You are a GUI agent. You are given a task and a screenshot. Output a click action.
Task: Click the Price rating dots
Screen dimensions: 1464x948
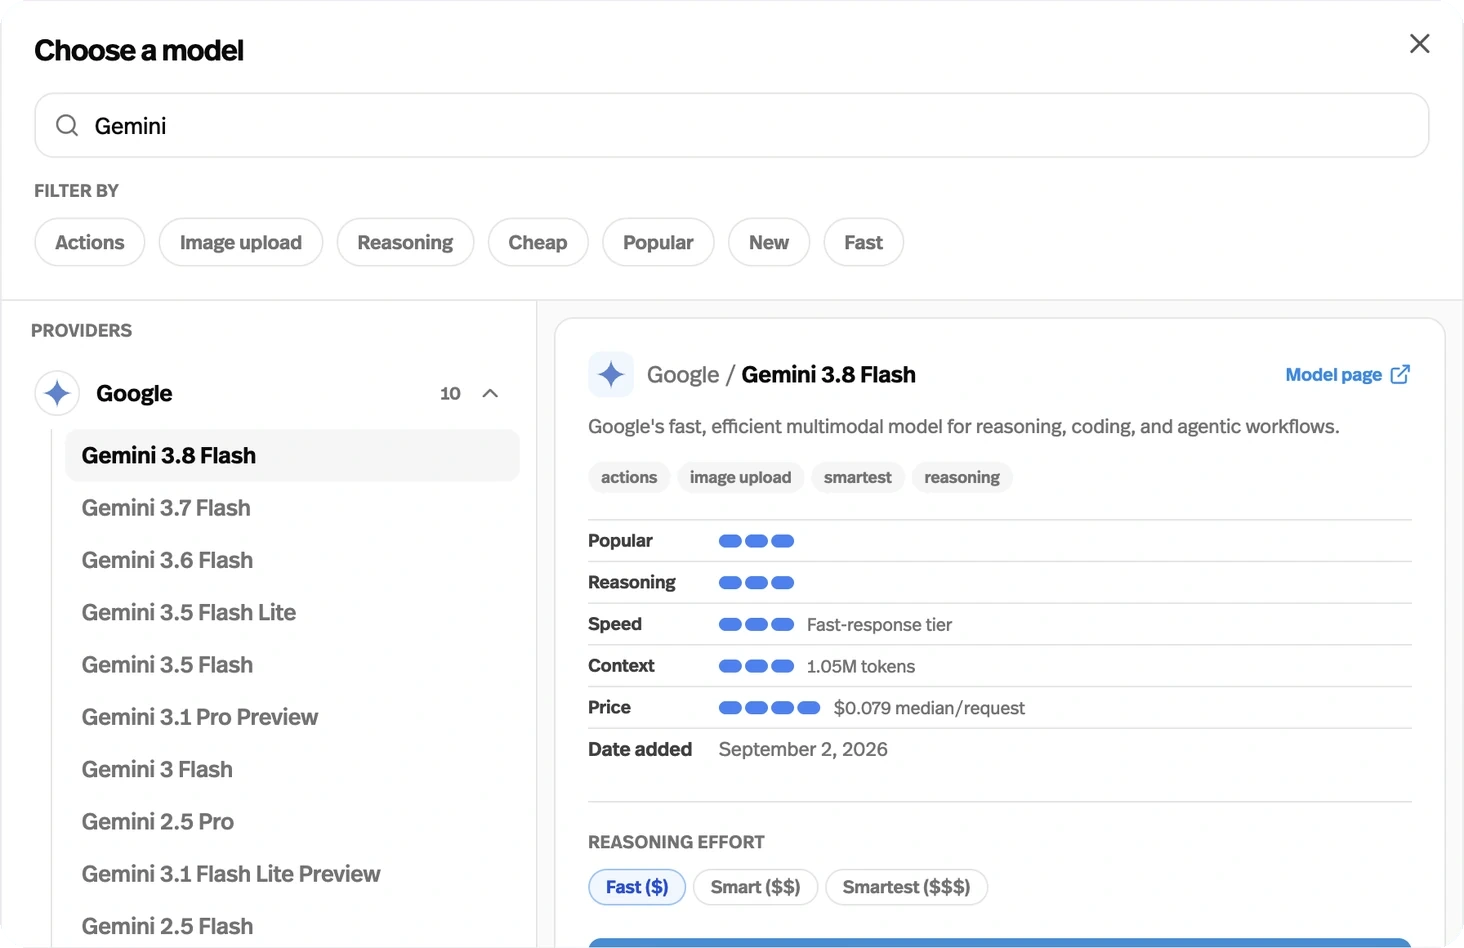tap(769, 708)
